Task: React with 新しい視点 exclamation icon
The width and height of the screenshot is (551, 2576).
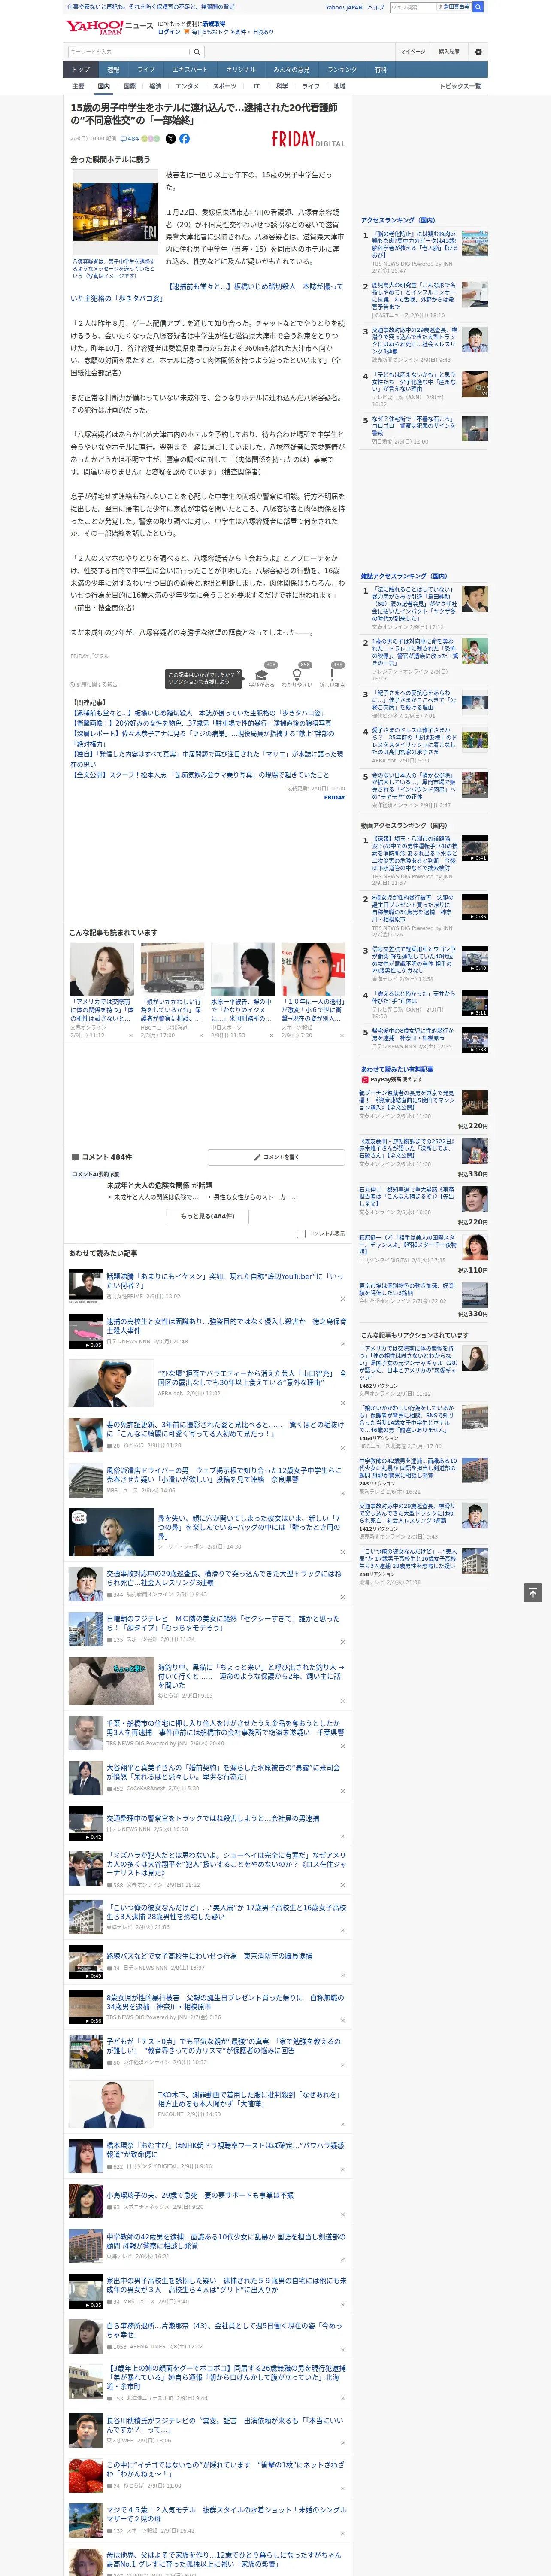Action: [x=332, y=675]
